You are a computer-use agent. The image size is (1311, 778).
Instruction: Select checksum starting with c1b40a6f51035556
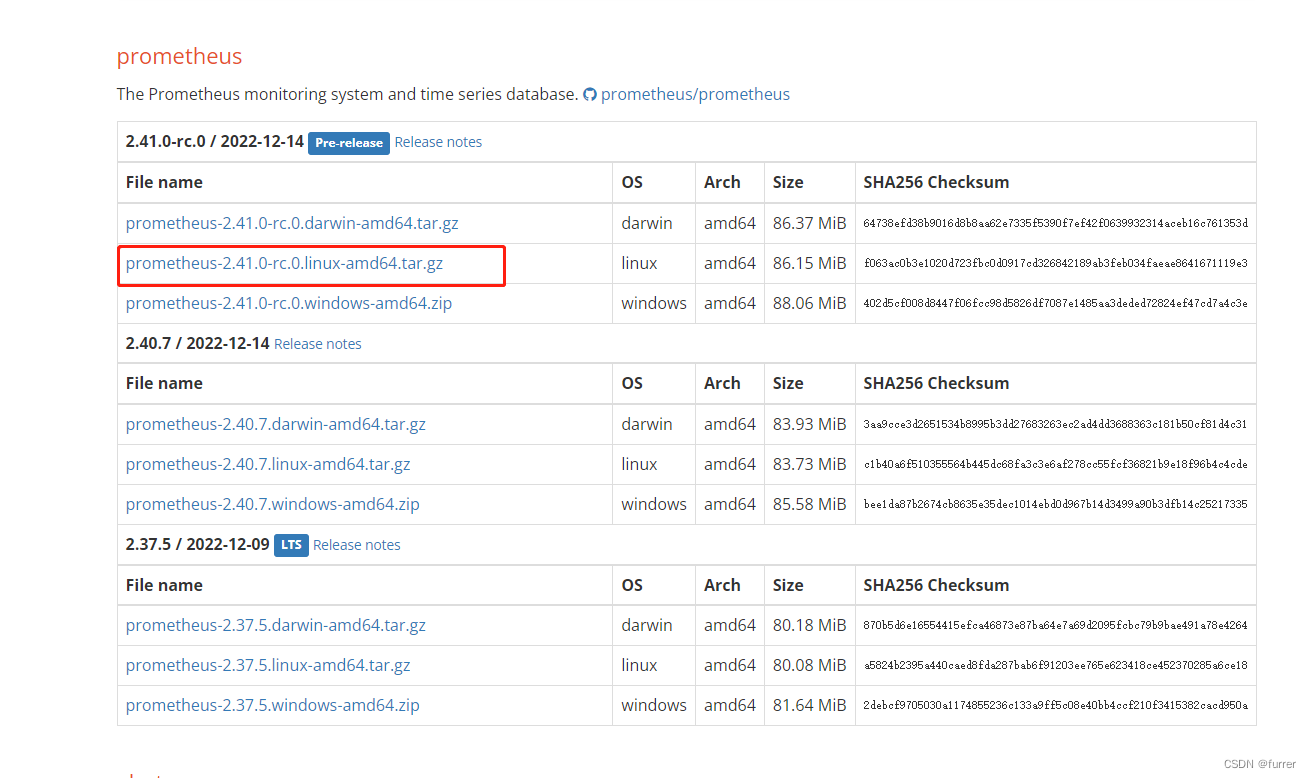(x=1055, y=464)
